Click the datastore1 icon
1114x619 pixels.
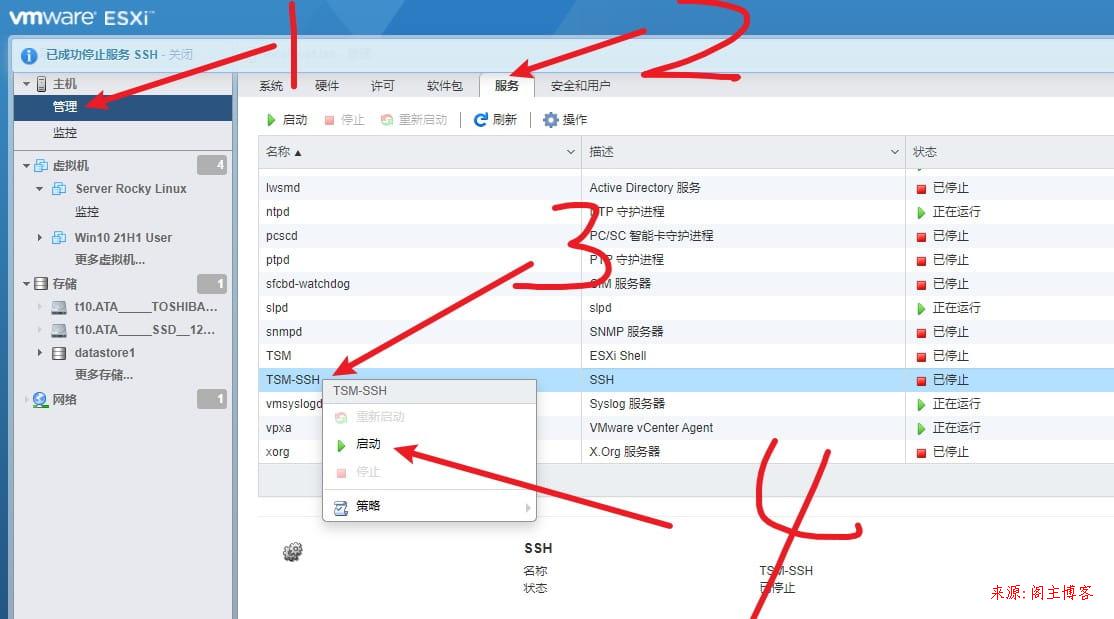click(59, 353)
